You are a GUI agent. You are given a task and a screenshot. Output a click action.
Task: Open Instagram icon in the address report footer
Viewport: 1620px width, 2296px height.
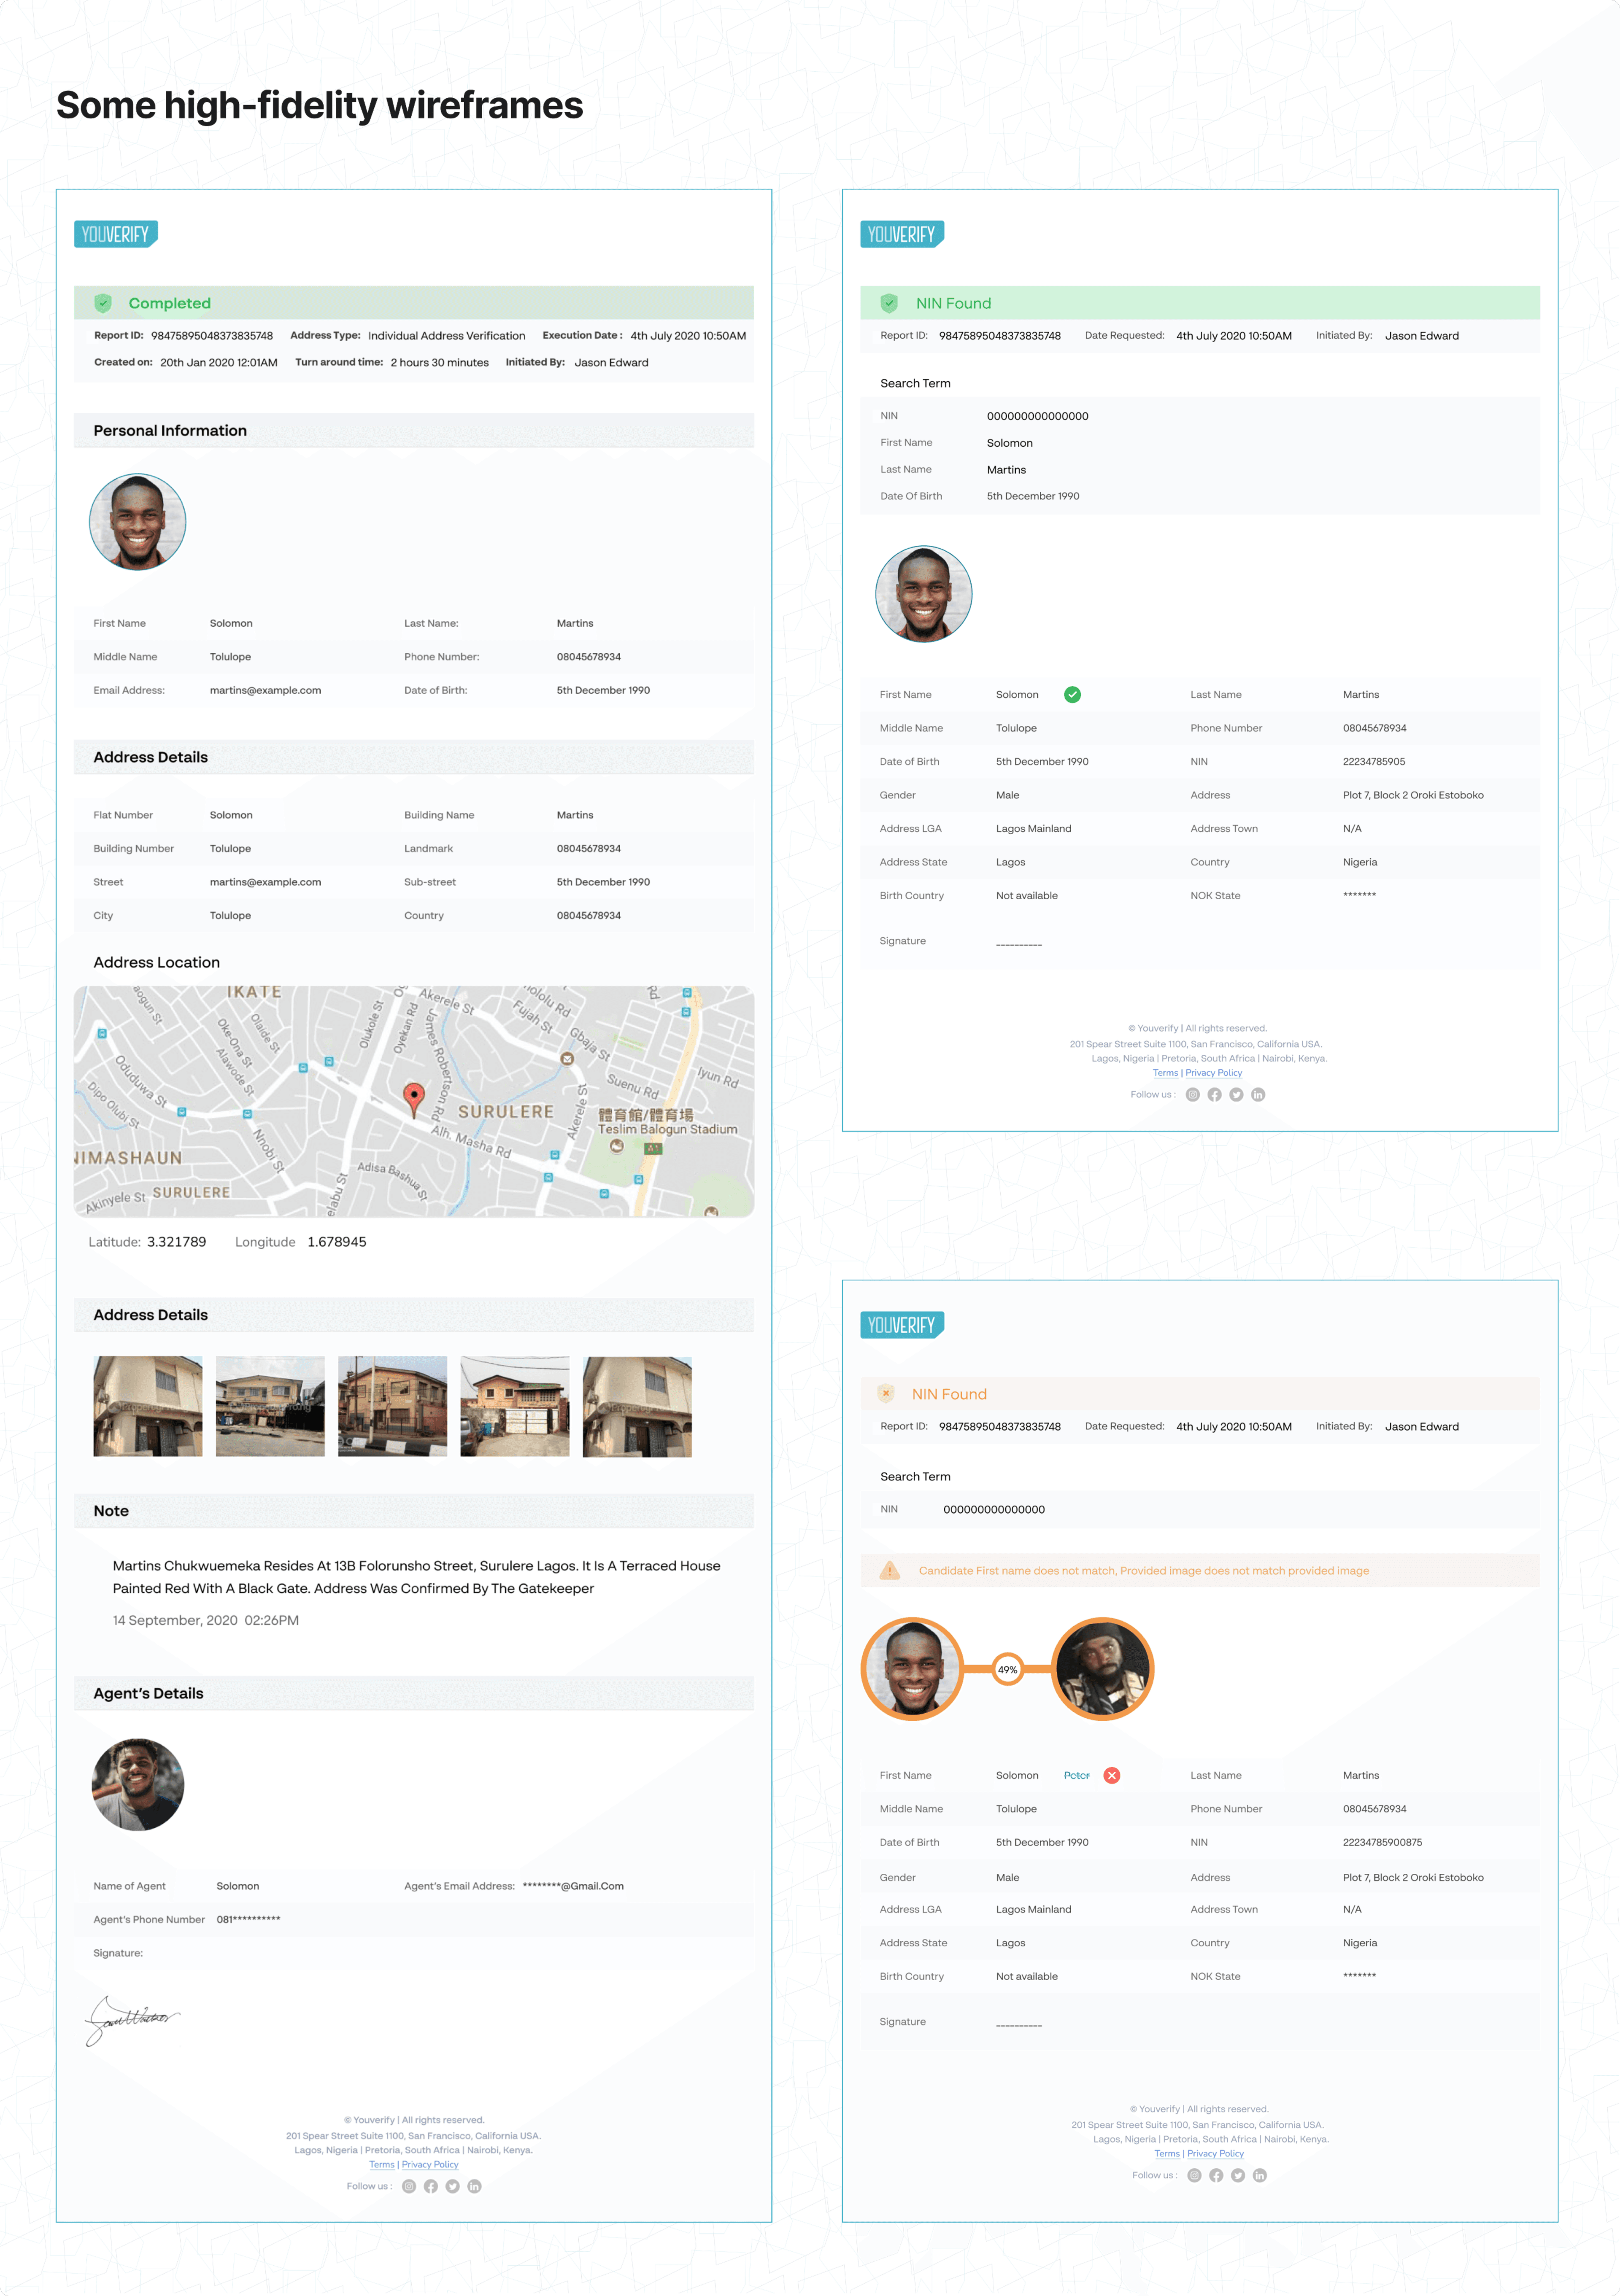click(x=409, y=2186)
